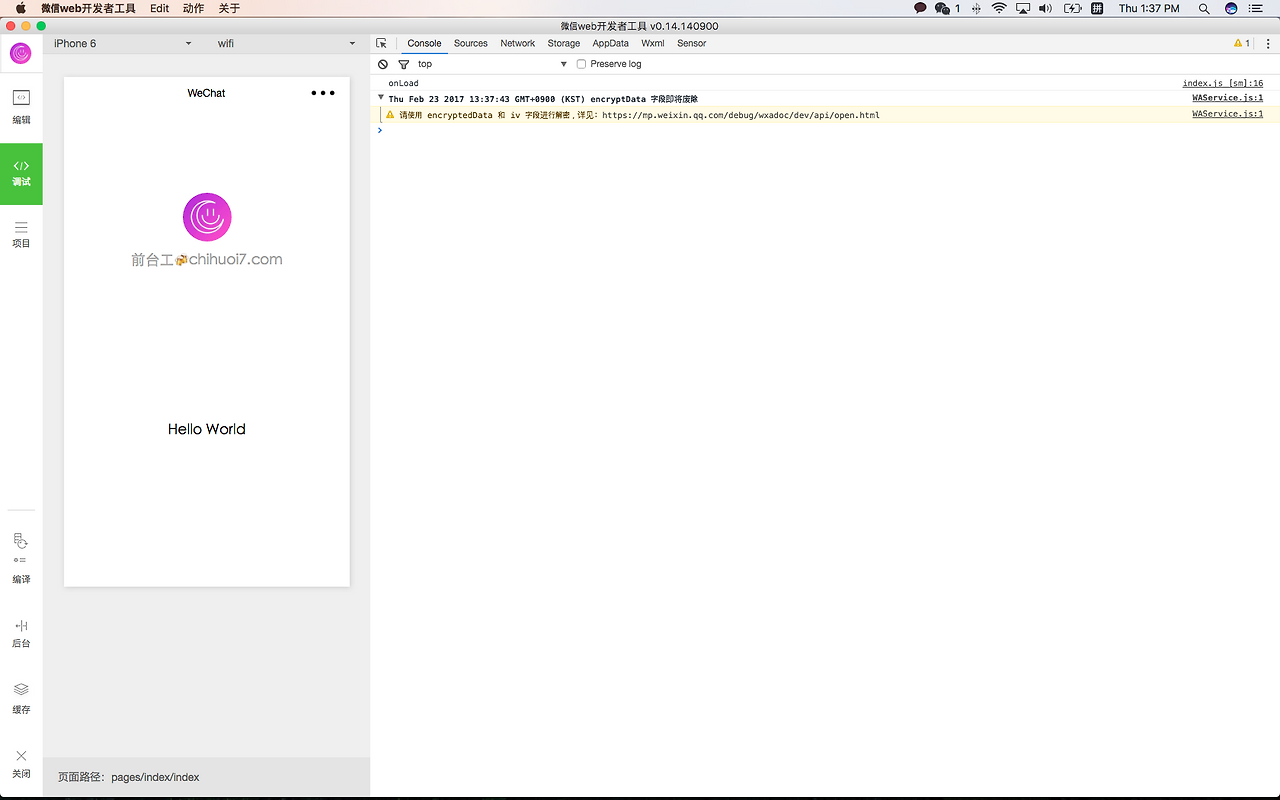Image resolution: width=1280 pixels, height=800 pixels.
Task: Collapse the expanded encryptData log entry
Action: pyautogui.click(x=380, y=98)
